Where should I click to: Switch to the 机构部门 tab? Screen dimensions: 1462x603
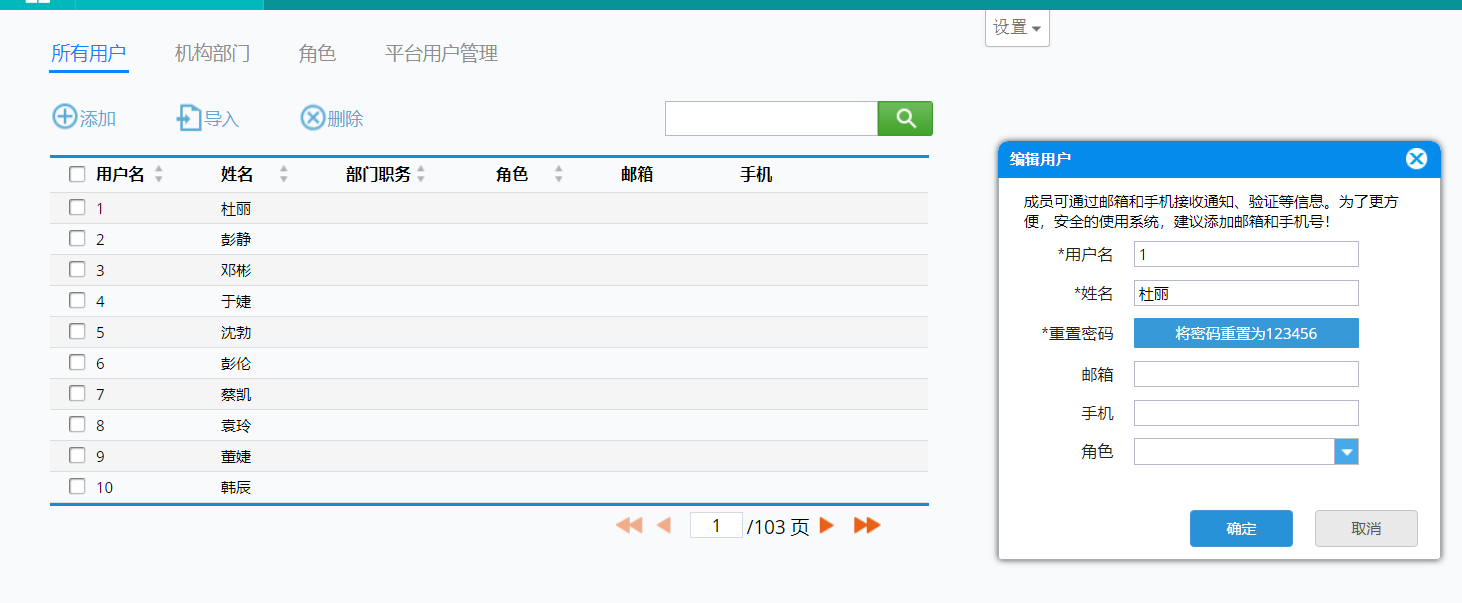point(212,54)
